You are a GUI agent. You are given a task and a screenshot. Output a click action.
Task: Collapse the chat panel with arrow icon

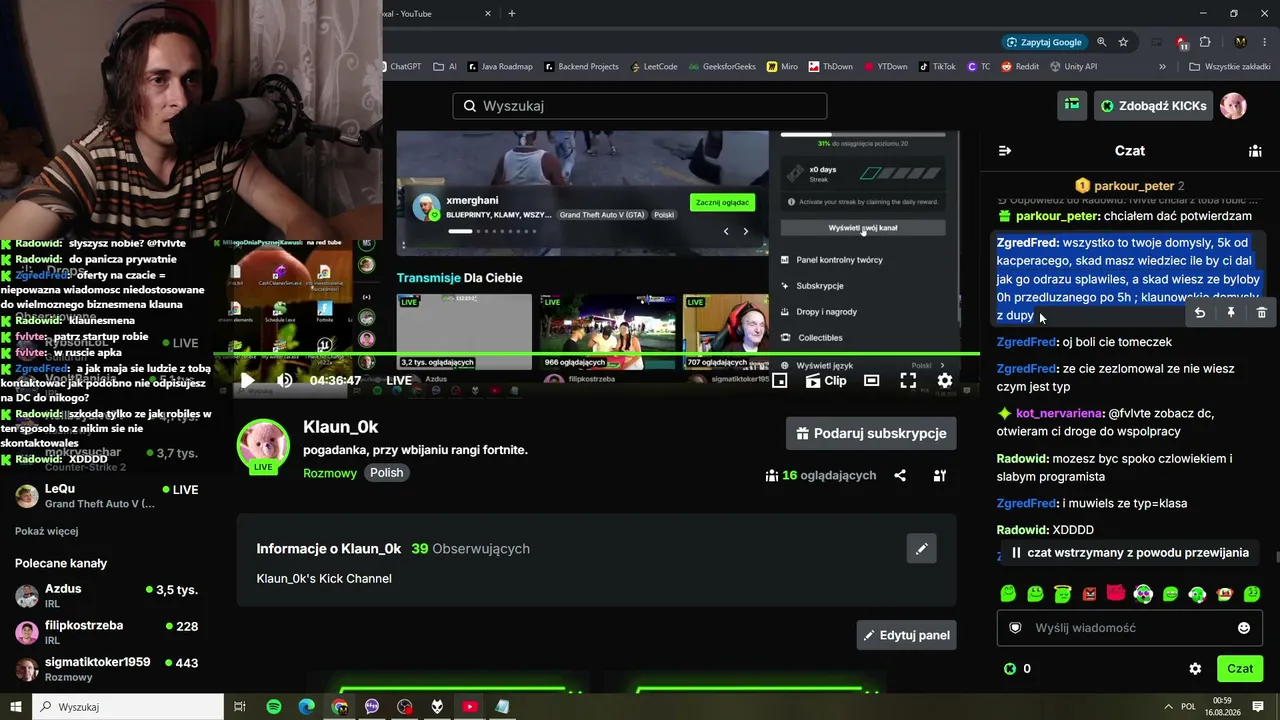pyautogui.click(x=1005, y=151)
